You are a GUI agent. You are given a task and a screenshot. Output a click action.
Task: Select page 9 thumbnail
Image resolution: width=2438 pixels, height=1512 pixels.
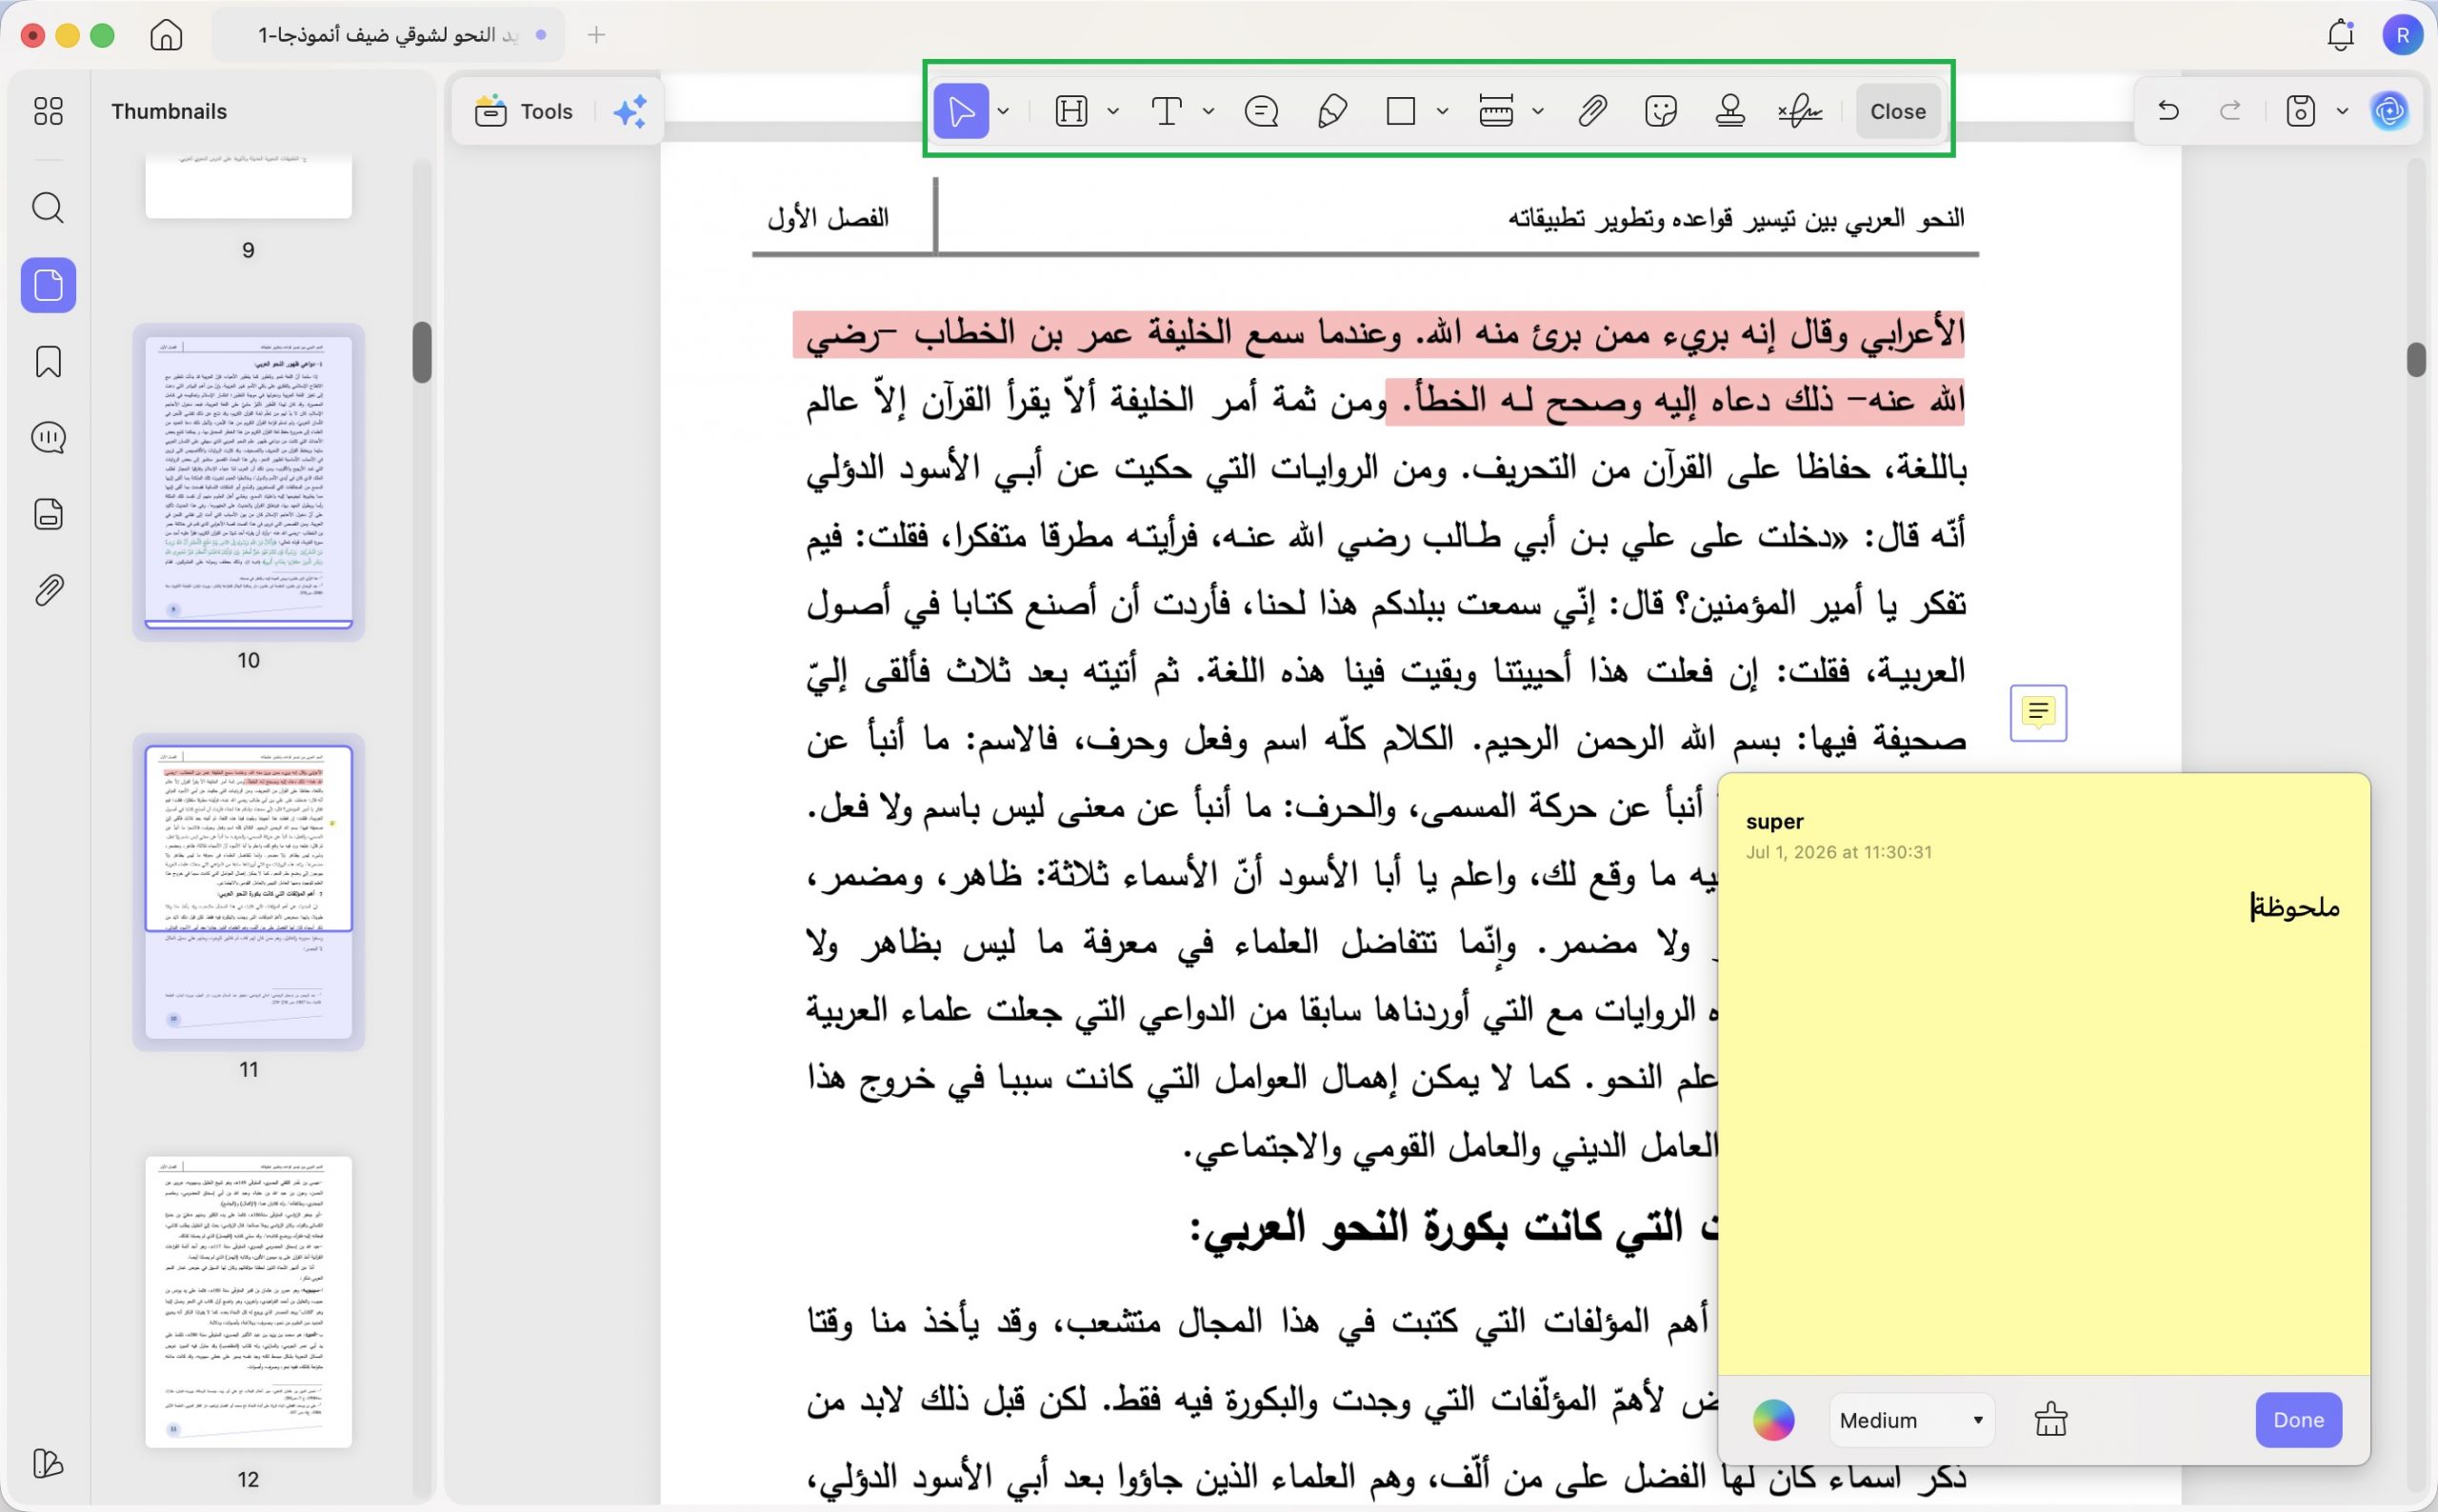248,187
